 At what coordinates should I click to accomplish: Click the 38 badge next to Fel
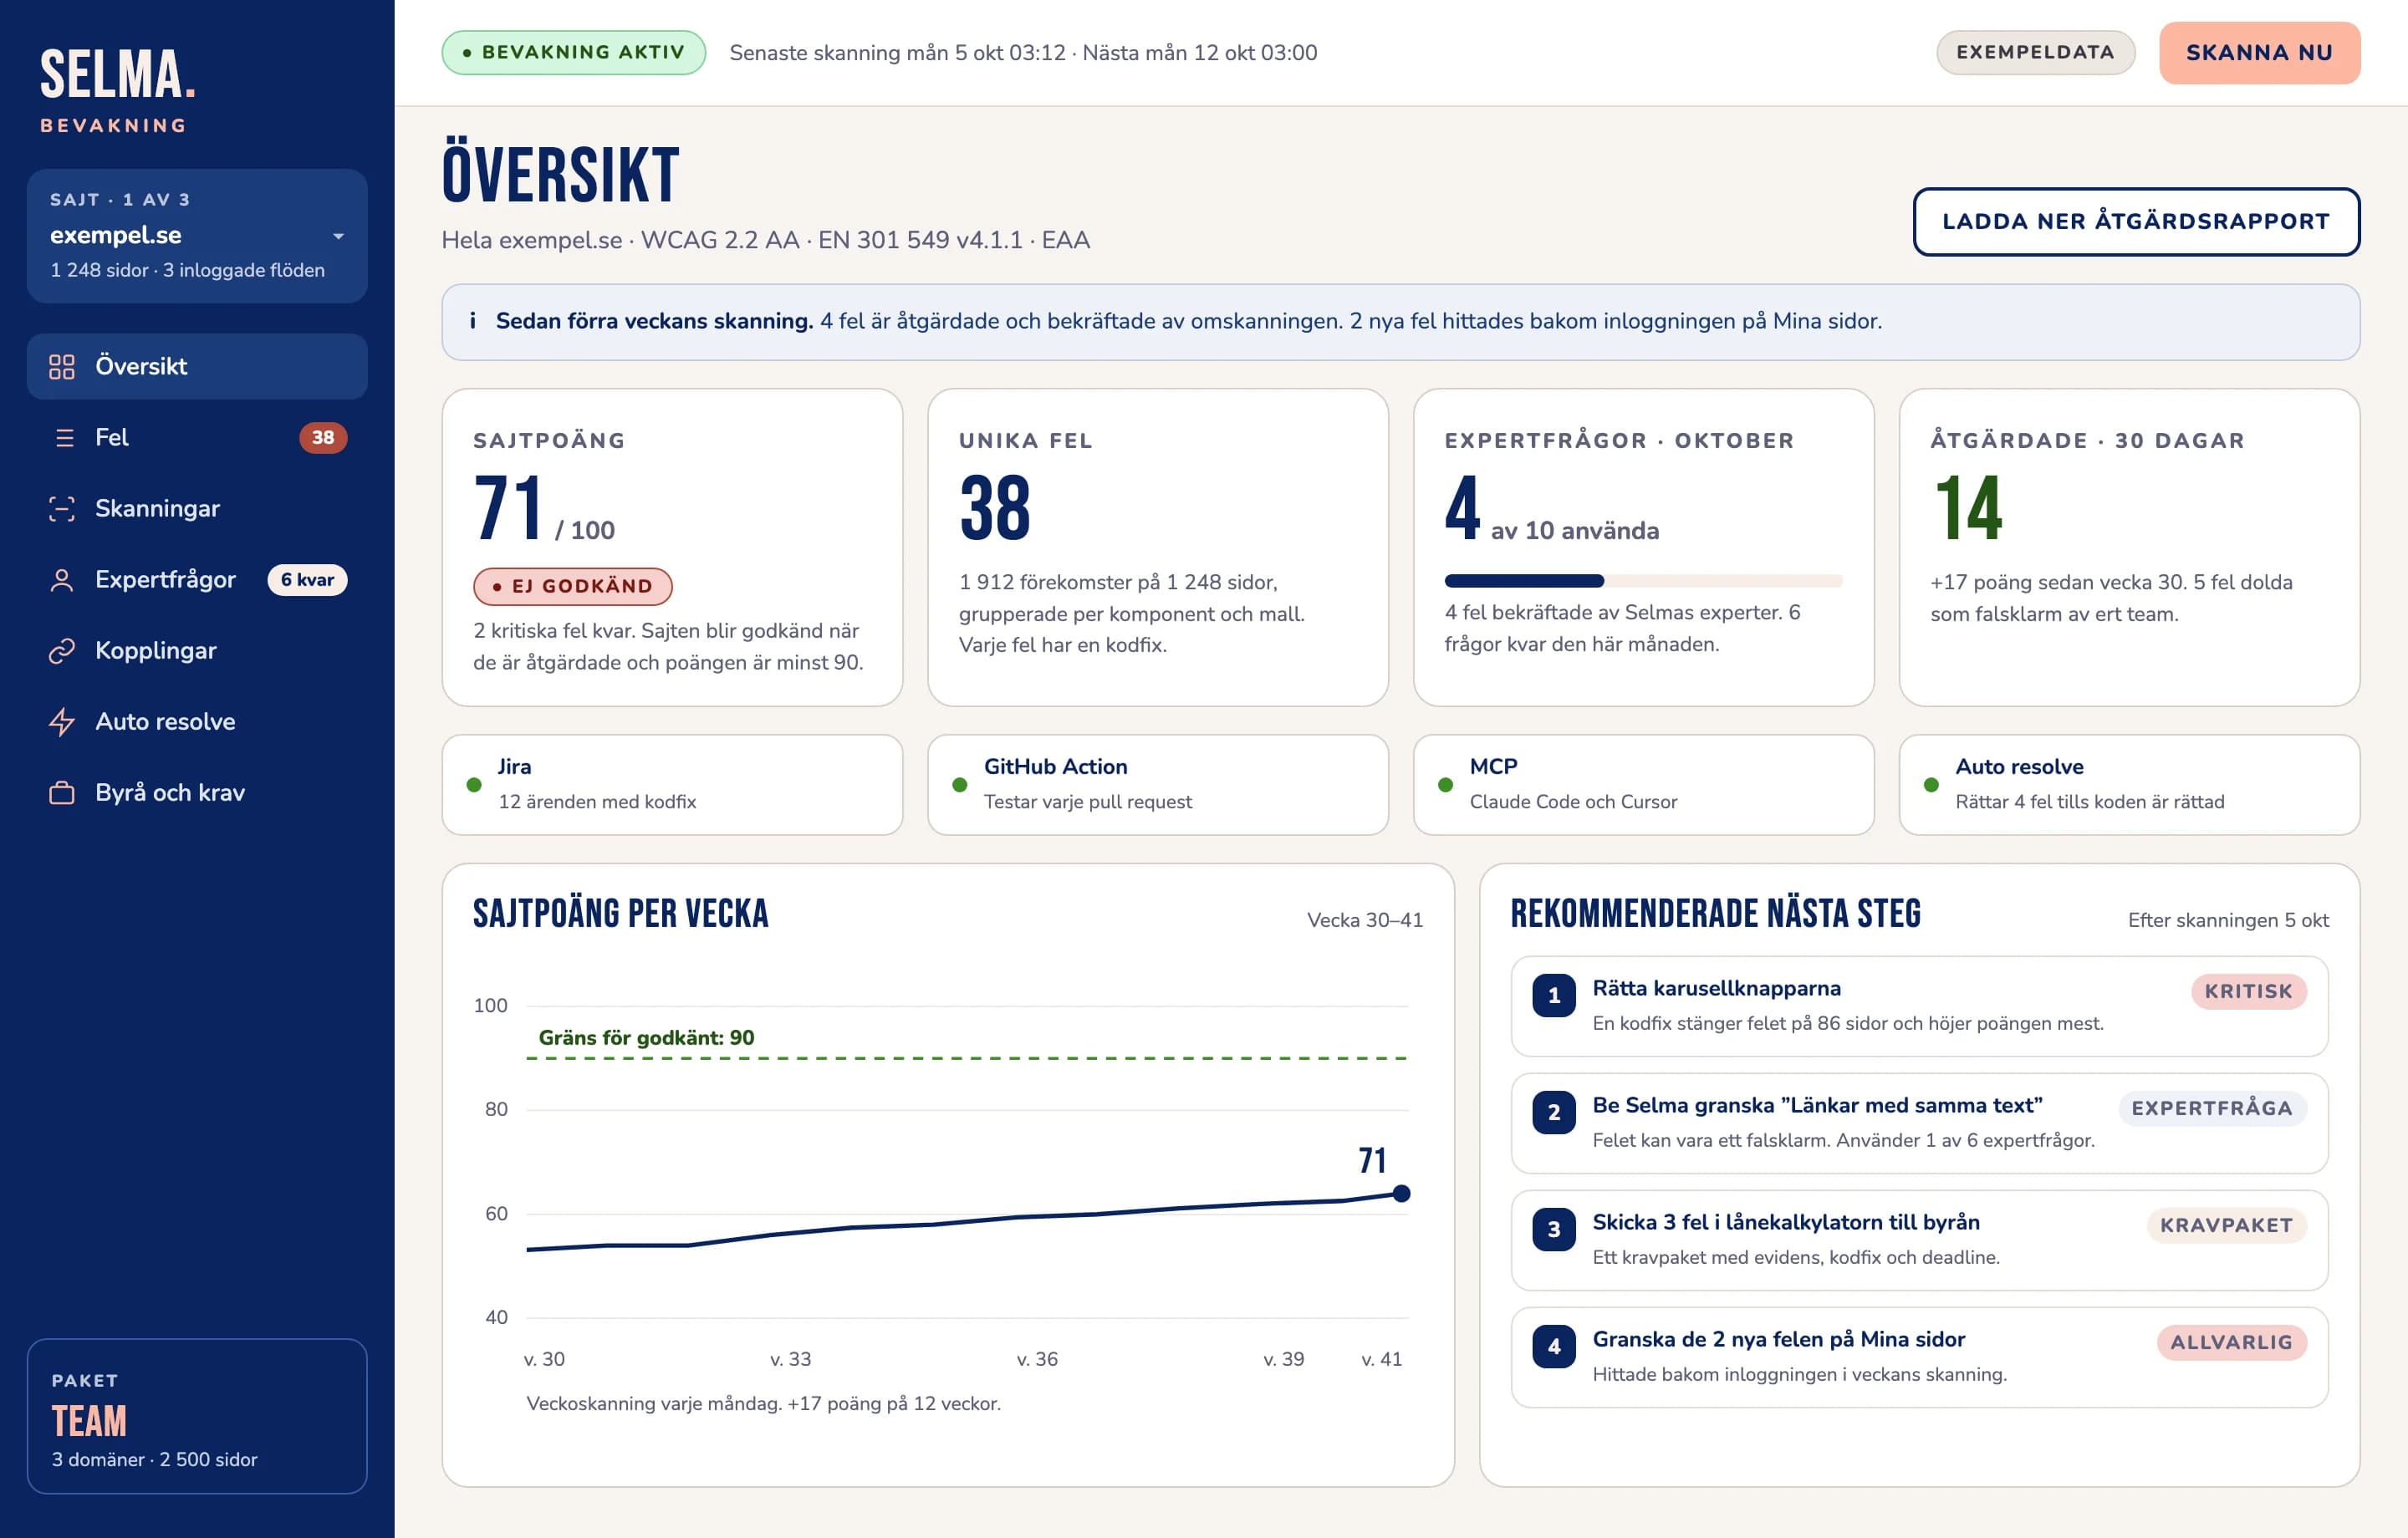click(322, 438)
